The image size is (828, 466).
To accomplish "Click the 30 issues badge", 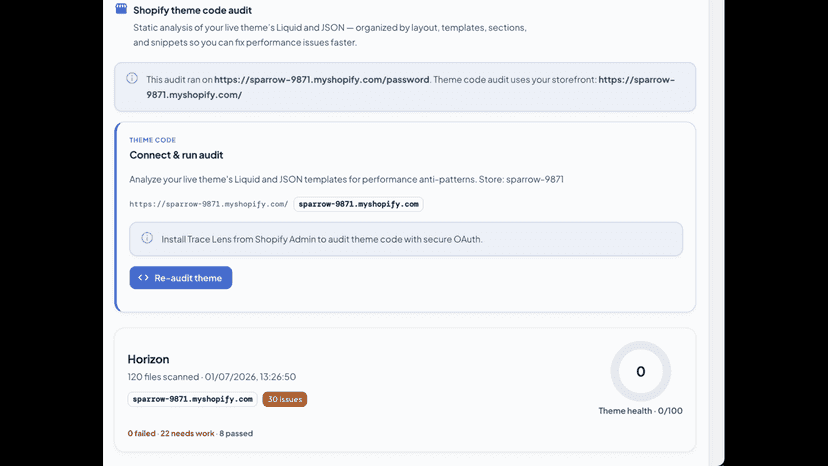I will [285, 399].
